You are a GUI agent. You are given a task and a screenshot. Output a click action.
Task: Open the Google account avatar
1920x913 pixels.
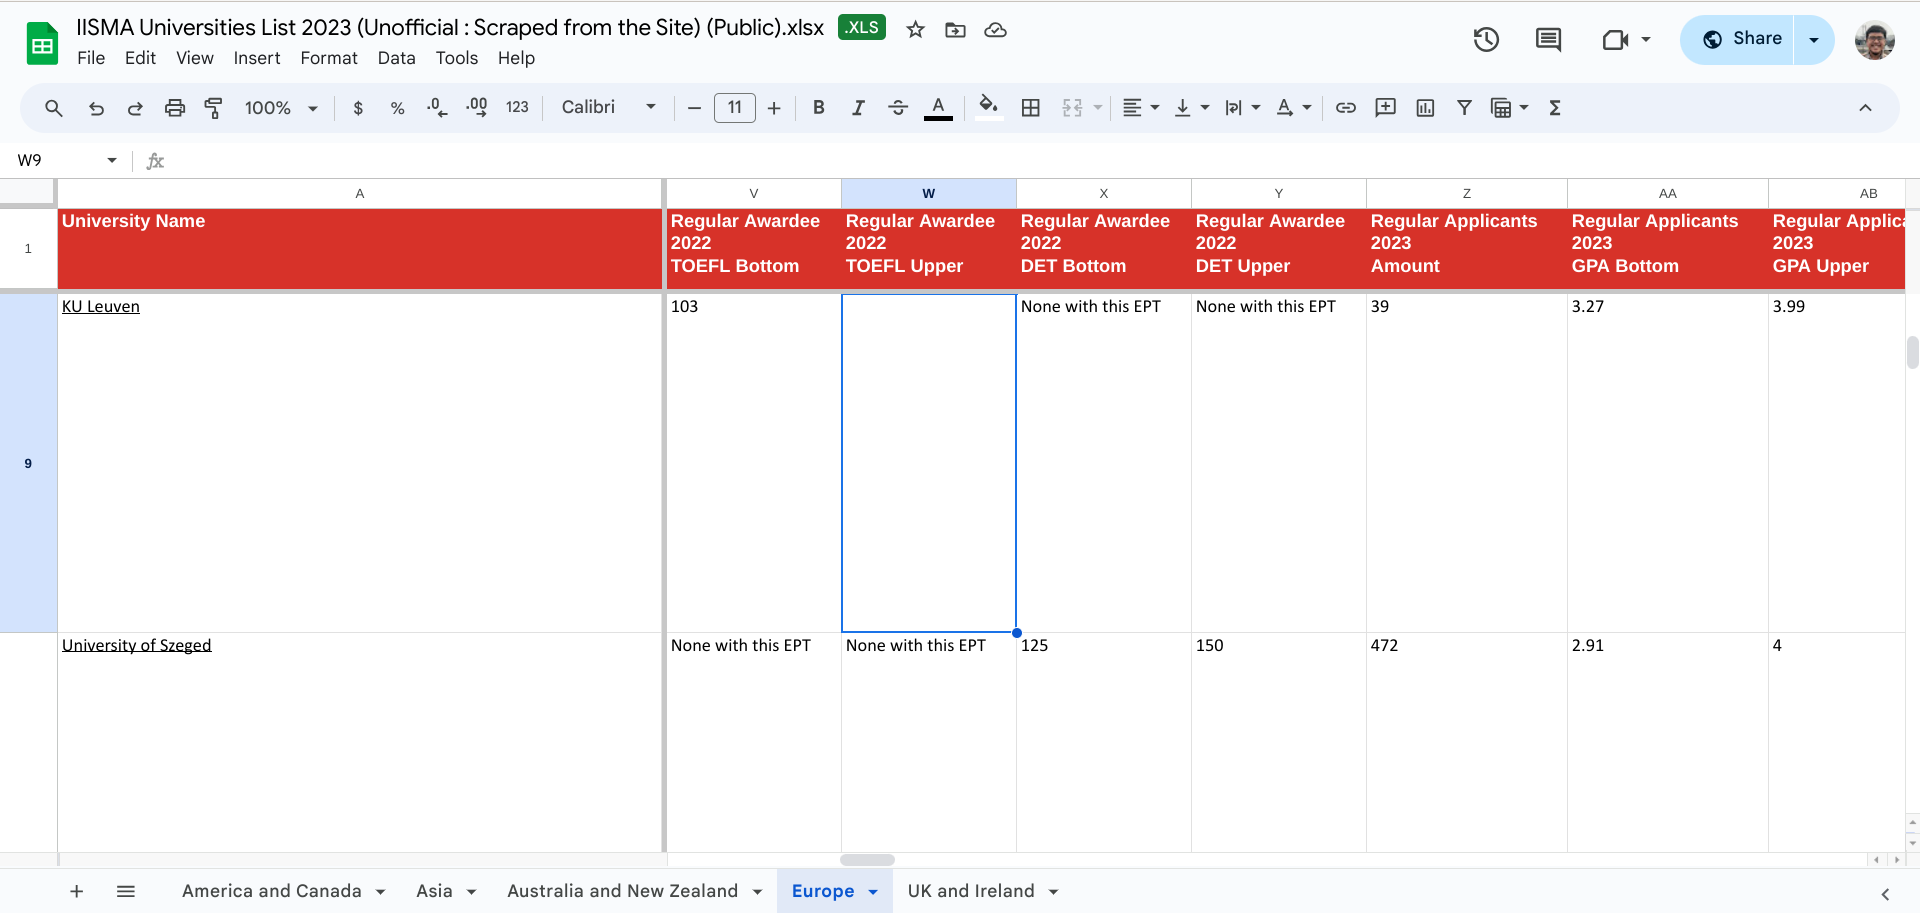click(1874, 40)
